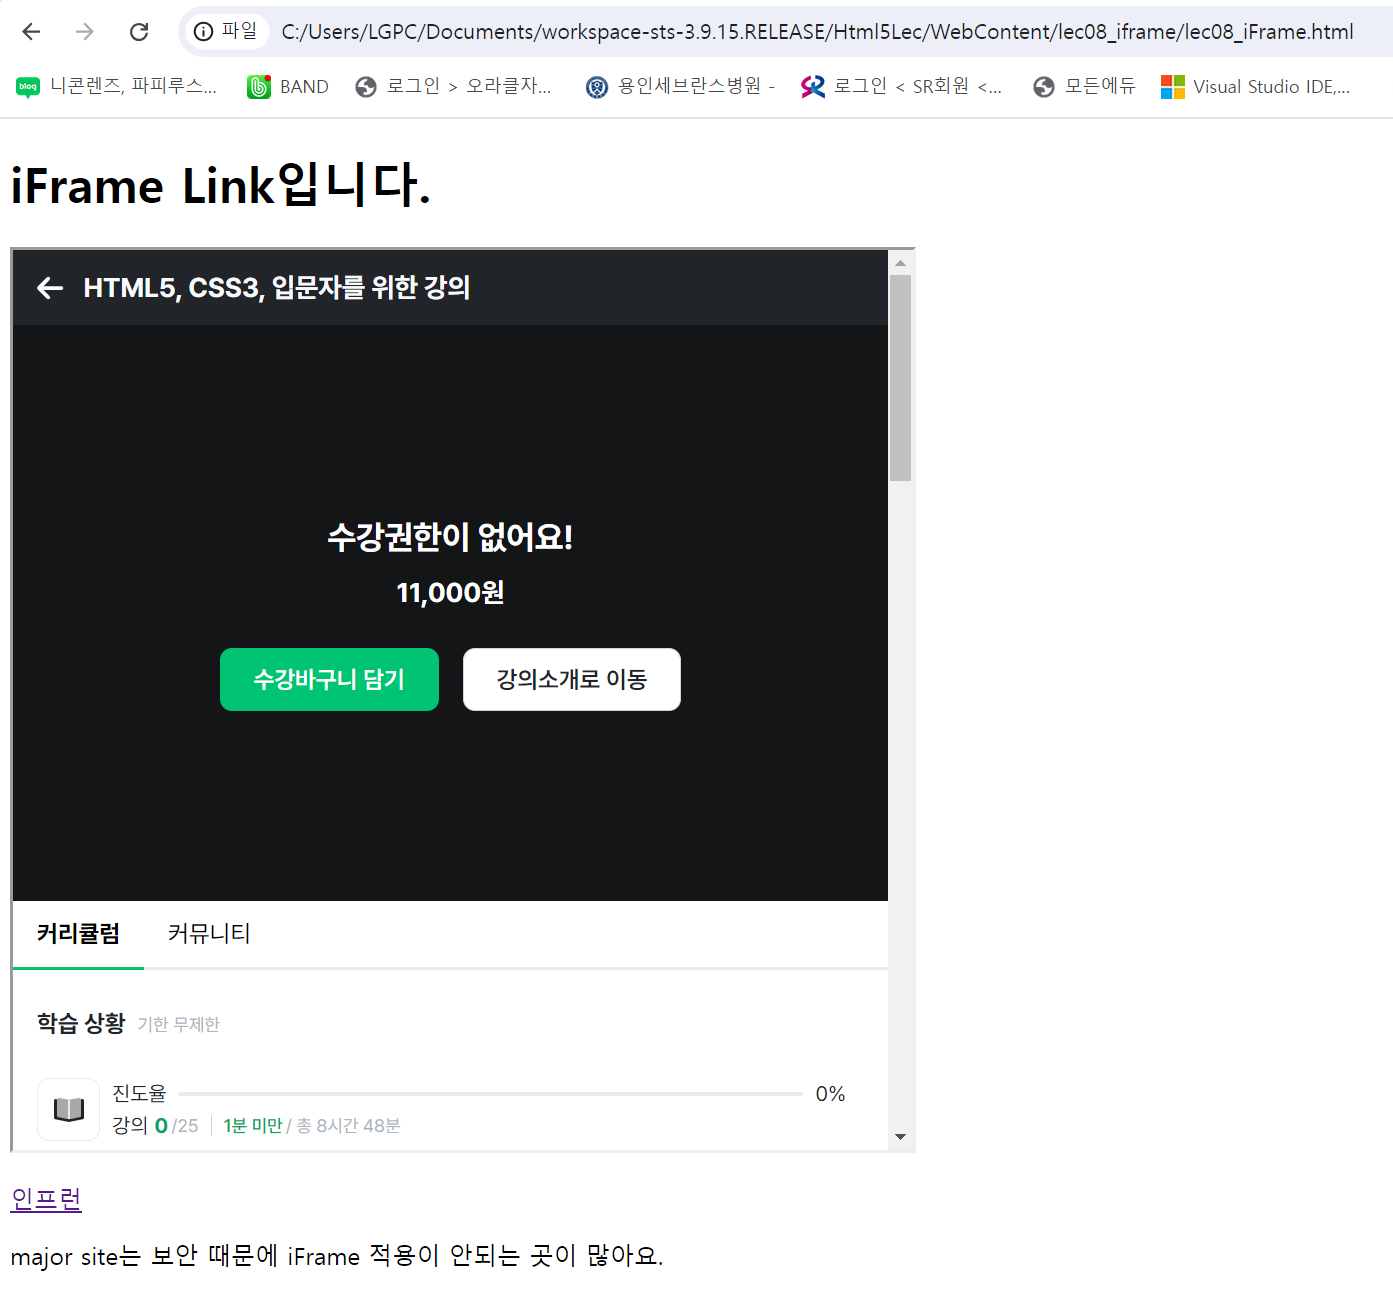Click the green blog bookmark icon
This screenshot has width=1393, height=1296.
(28, 87)
